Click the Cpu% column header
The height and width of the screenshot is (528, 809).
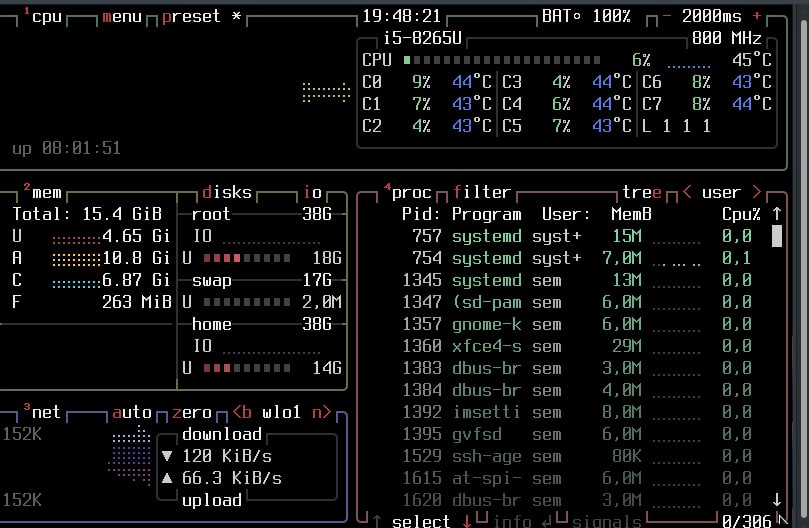741,214
